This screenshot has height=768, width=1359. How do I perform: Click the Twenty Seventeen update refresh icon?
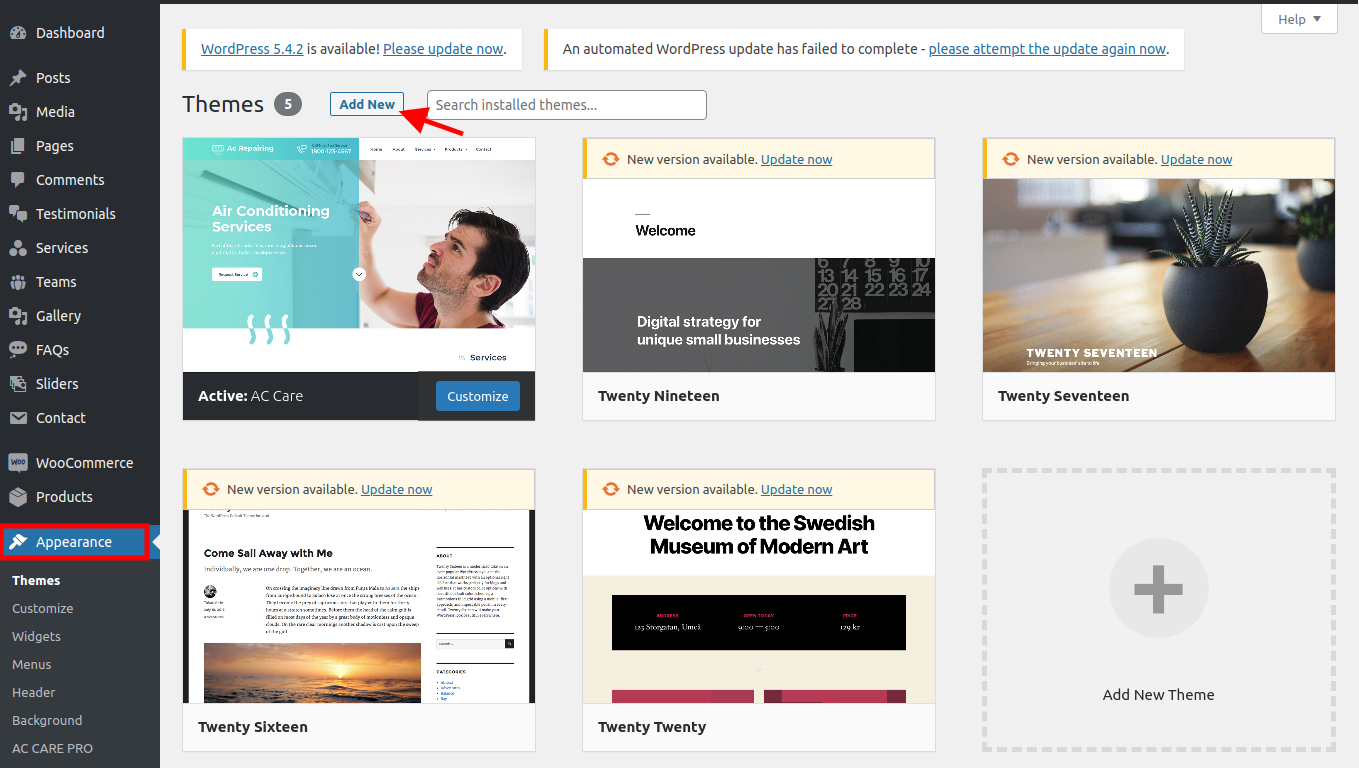point(1011,159)
